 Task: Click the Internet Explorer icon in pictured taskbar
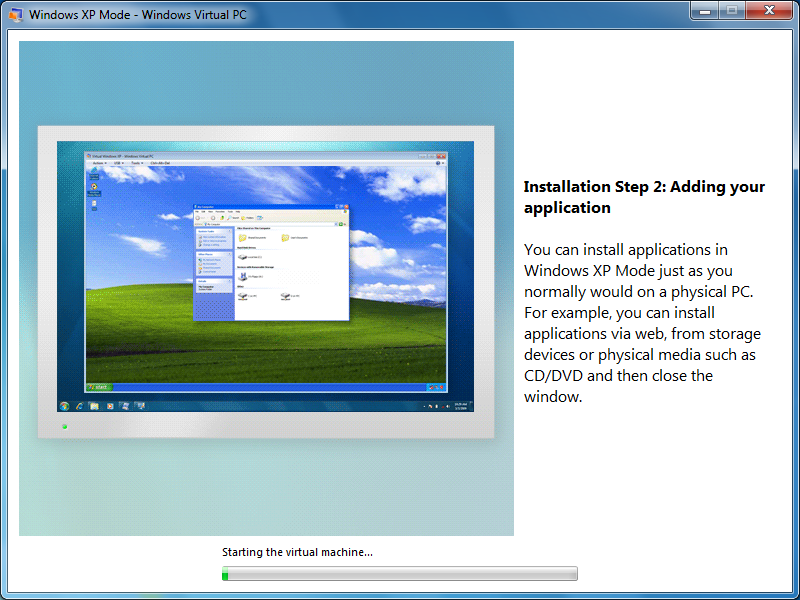point(79,406)
